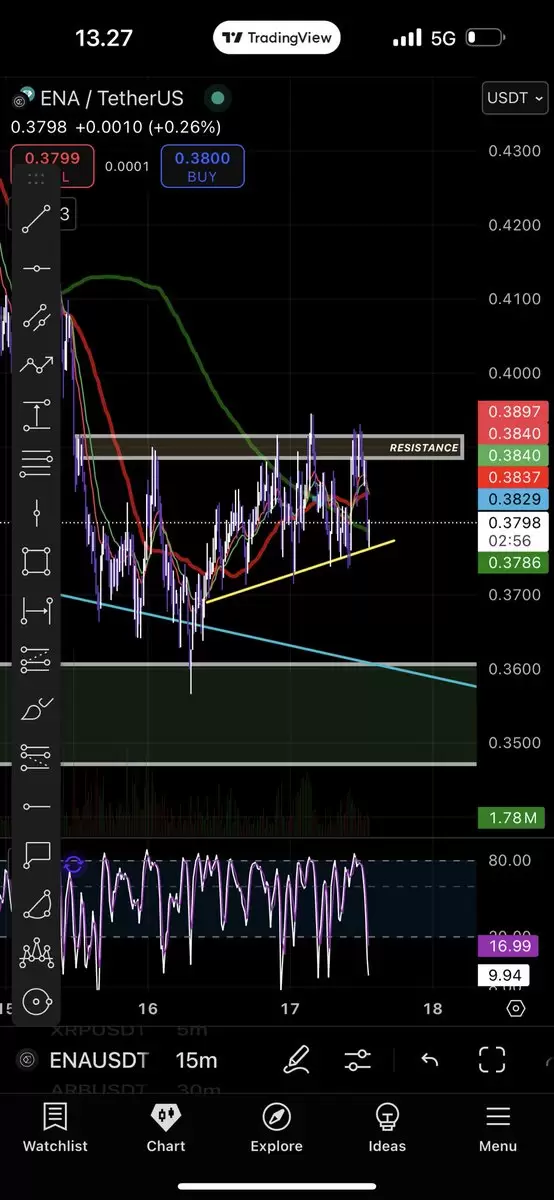The width and height of the screenshot is (554, 1200).
Task: Select the Horizontal Line tool
Action: (x=37, y=269)
